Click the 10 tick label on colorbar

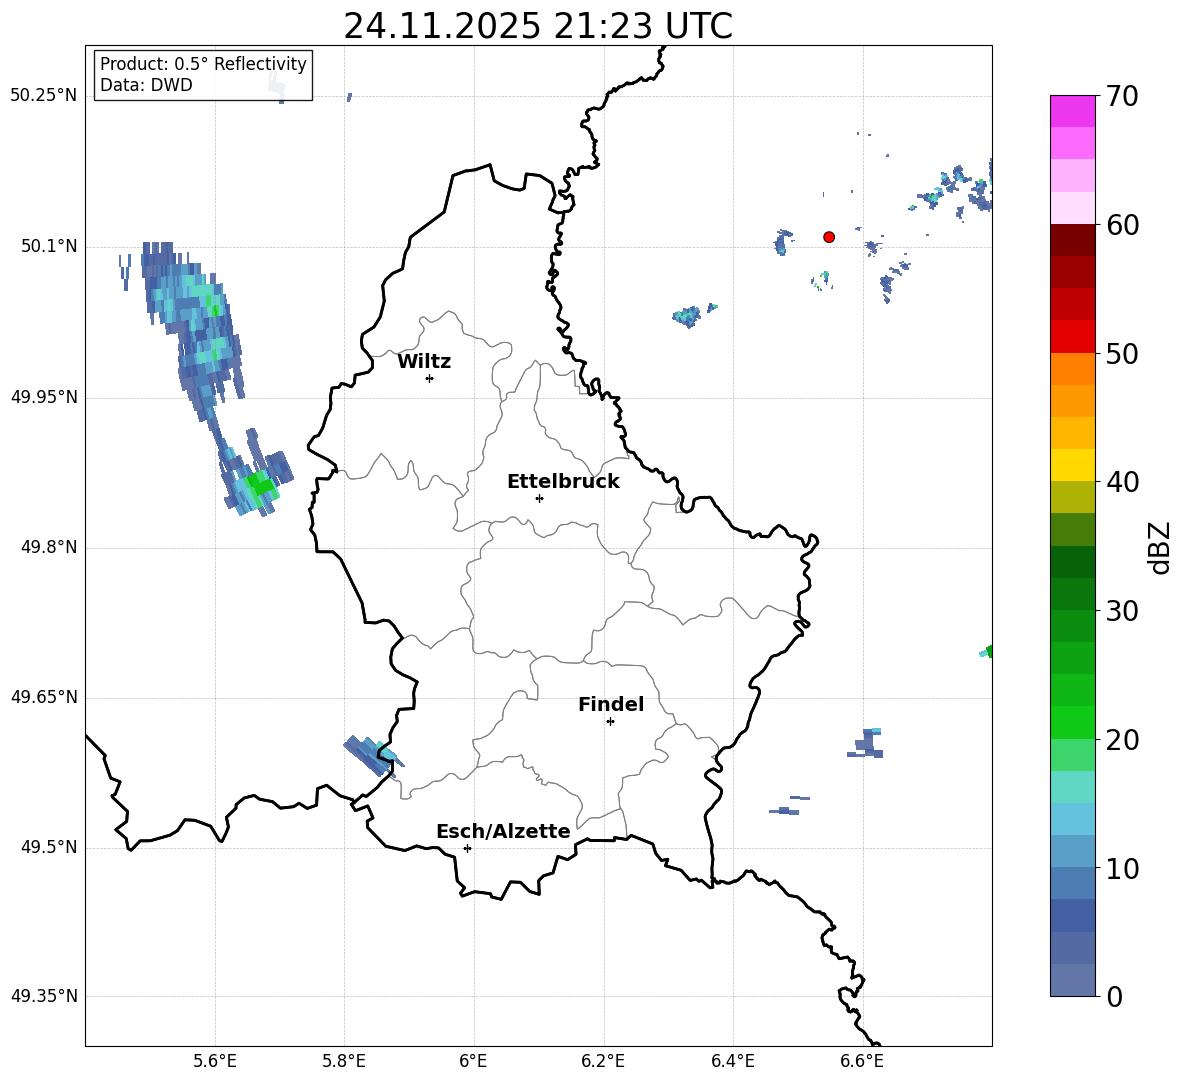click(x=1122, y=869)
